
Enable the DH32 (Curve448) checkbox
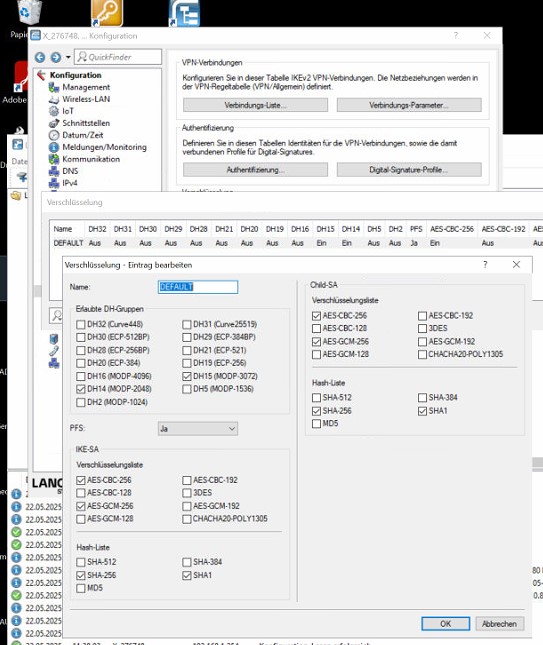point(81,325)
